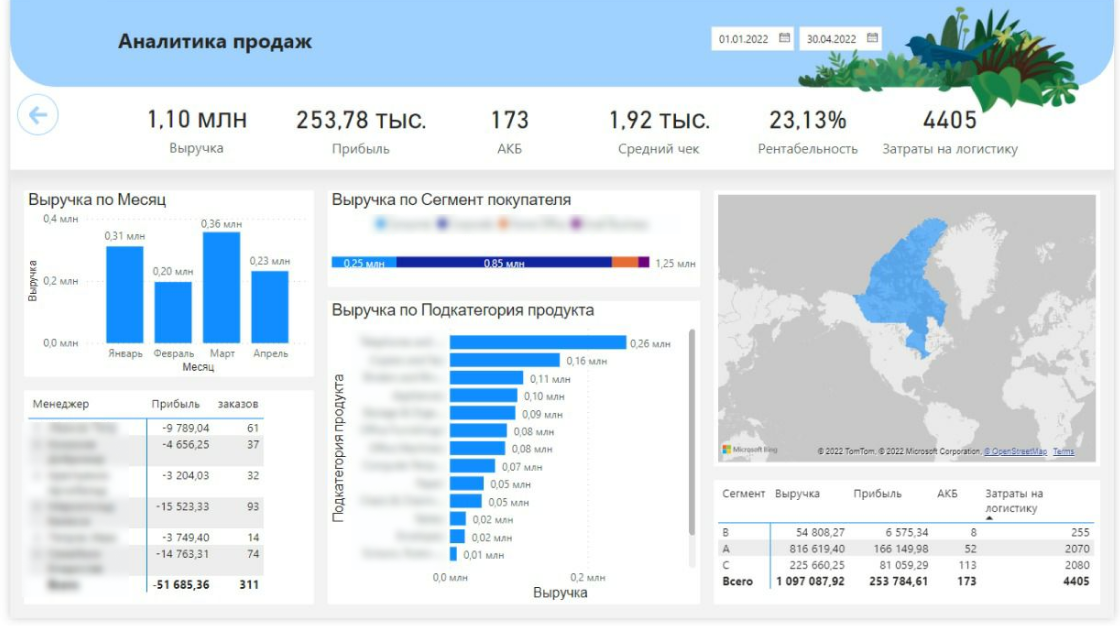The height and width of the screenshot is (626, 1120).
Task: Open the OpenStreetMap link
Action: pos(1015,452)
